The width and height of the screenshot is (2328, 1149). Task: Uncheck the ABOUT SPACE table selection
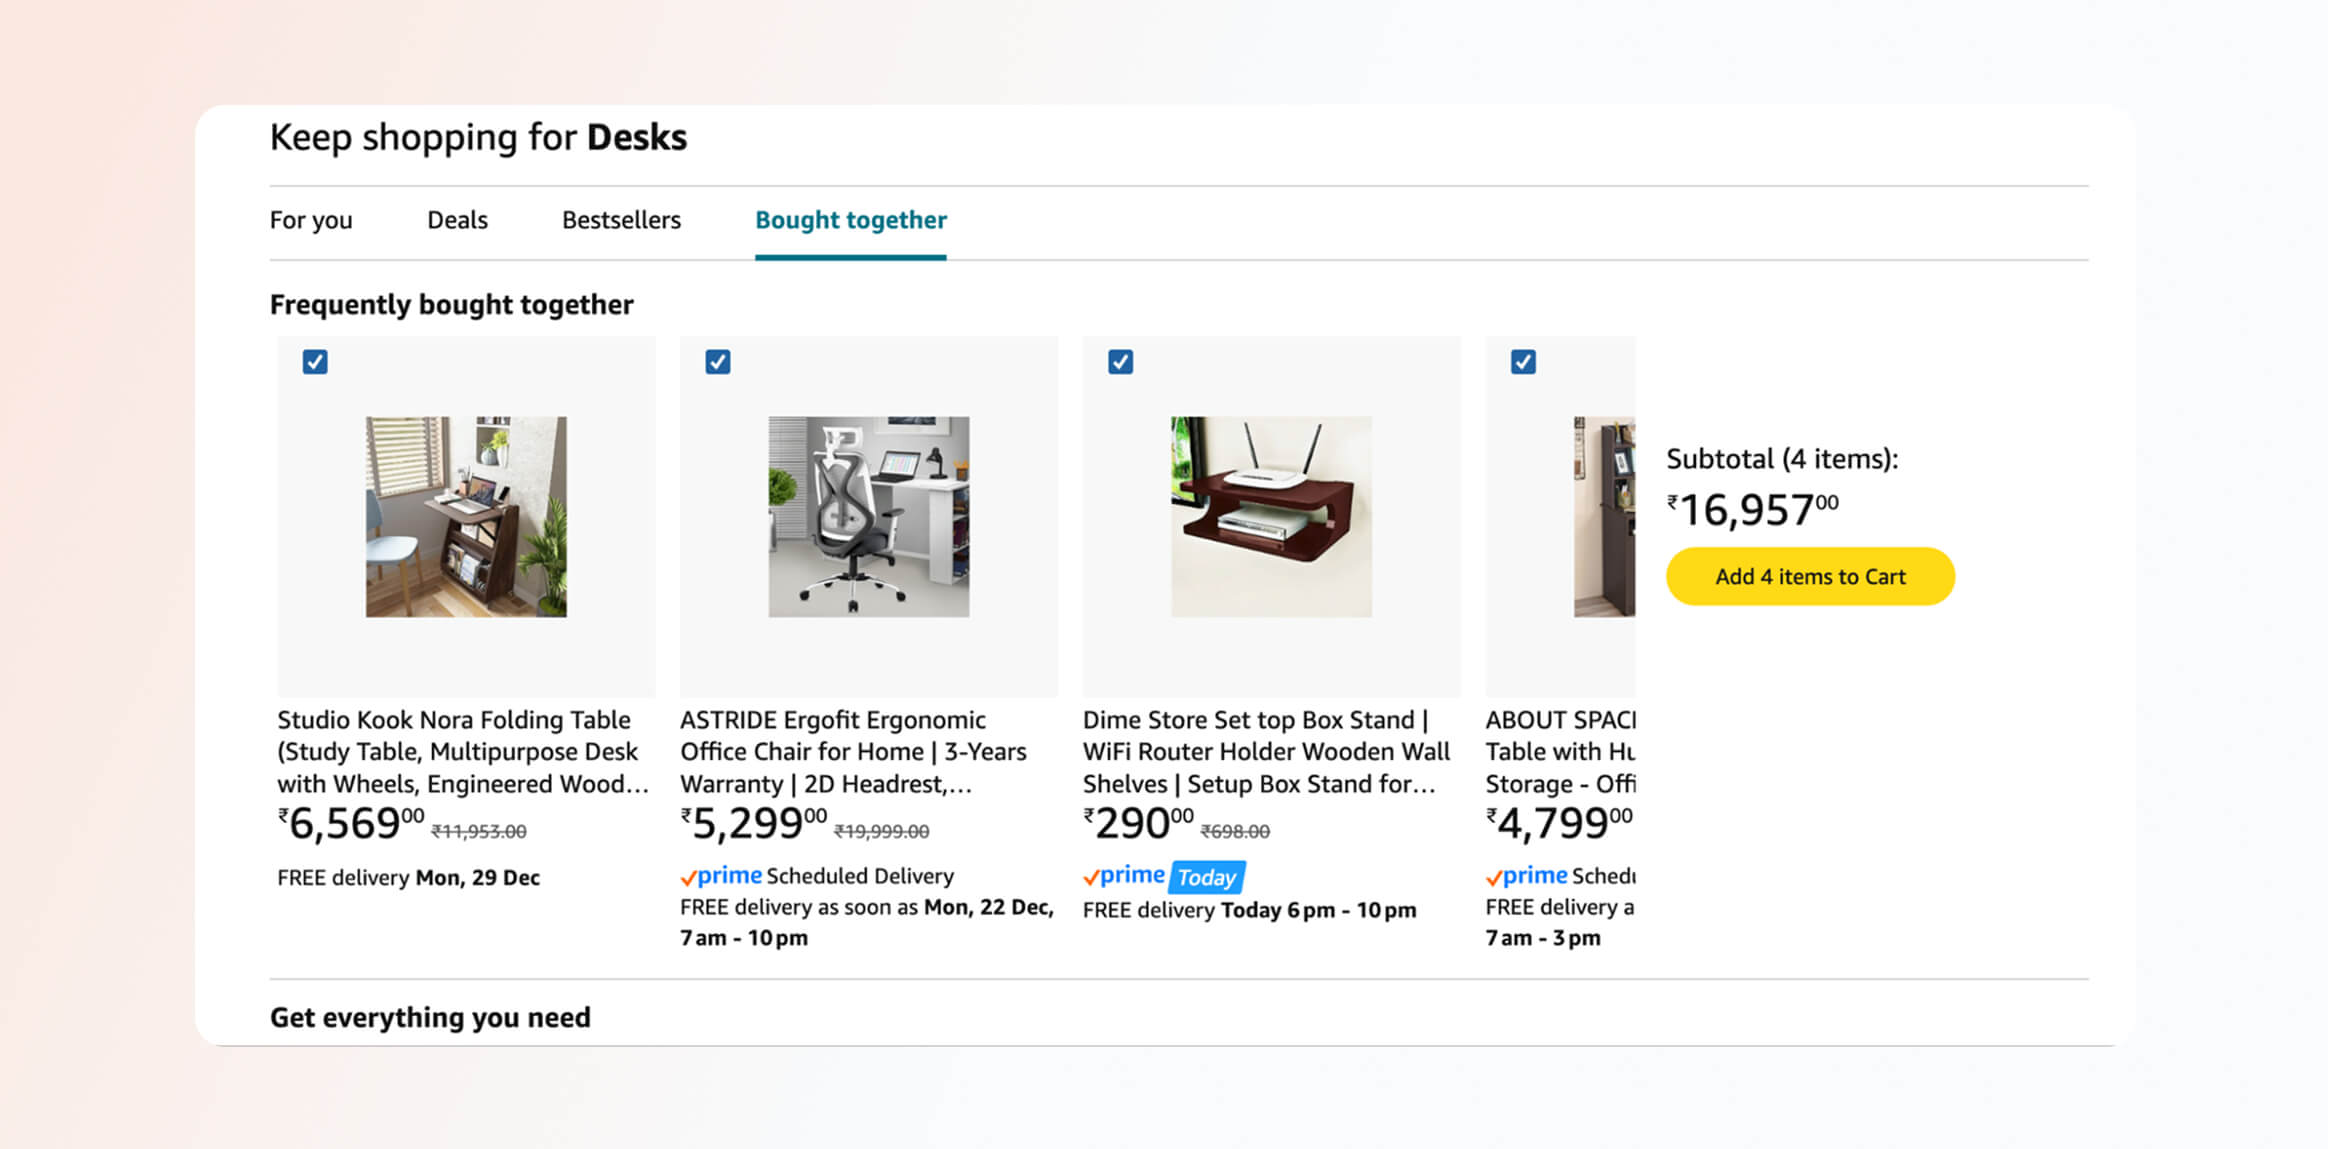pos(1522,361)
